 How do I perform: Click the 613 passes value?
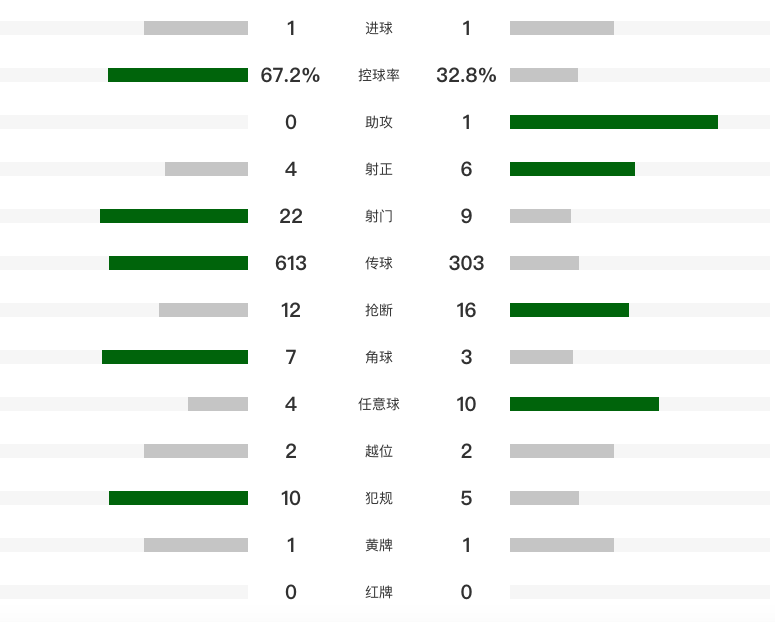tap(290, 263)
